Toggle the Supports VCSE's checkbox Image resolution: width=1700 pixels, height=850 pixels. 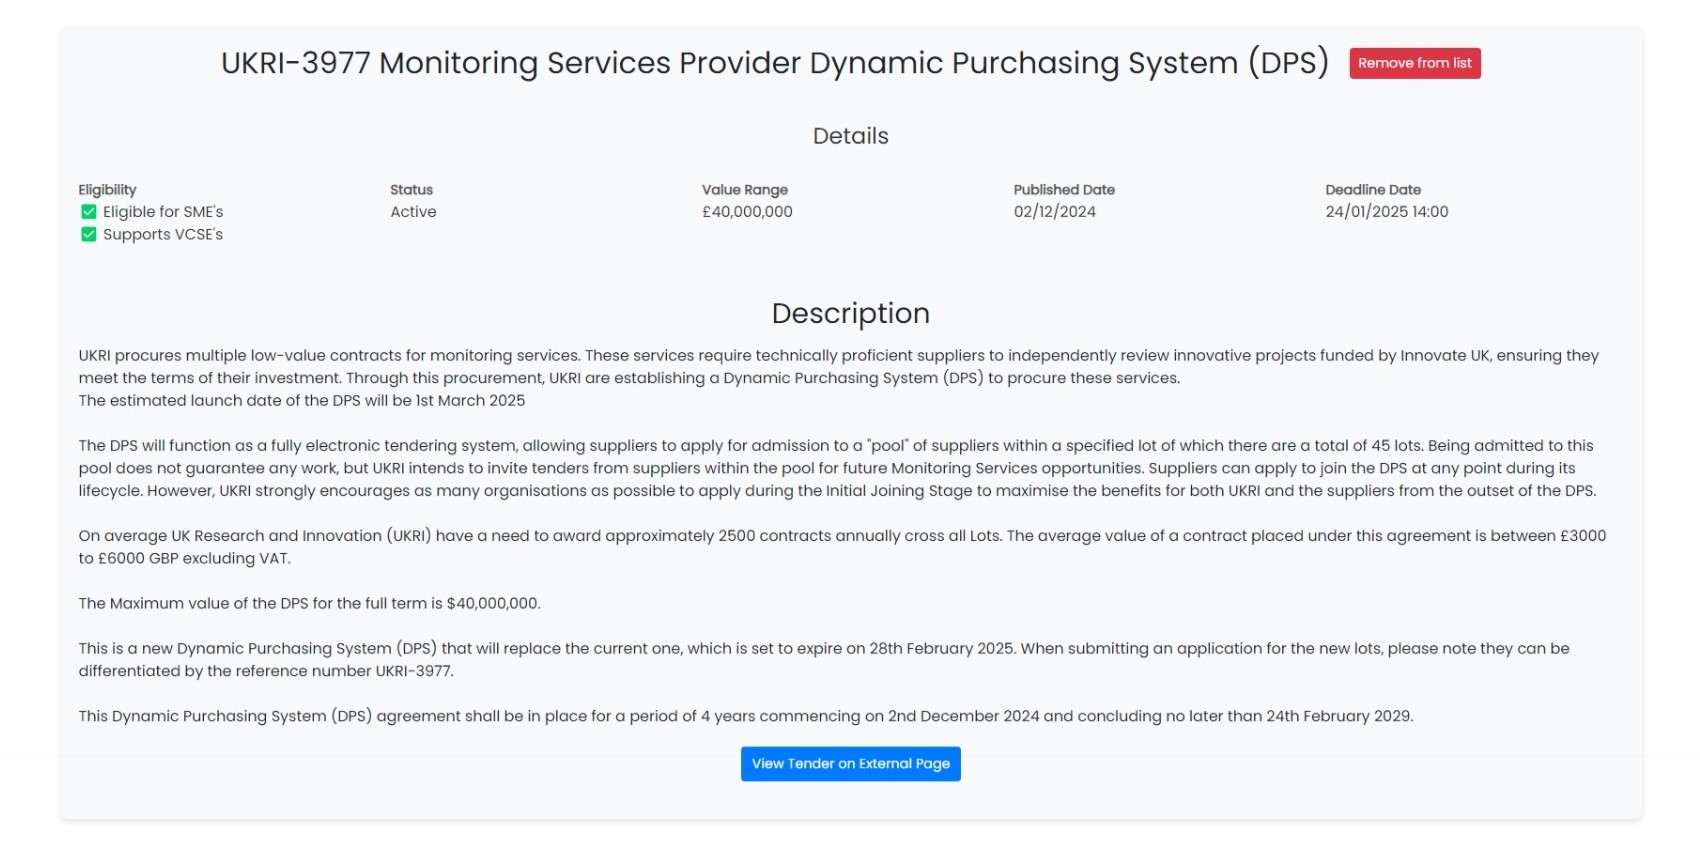click(x=89, y=234)
